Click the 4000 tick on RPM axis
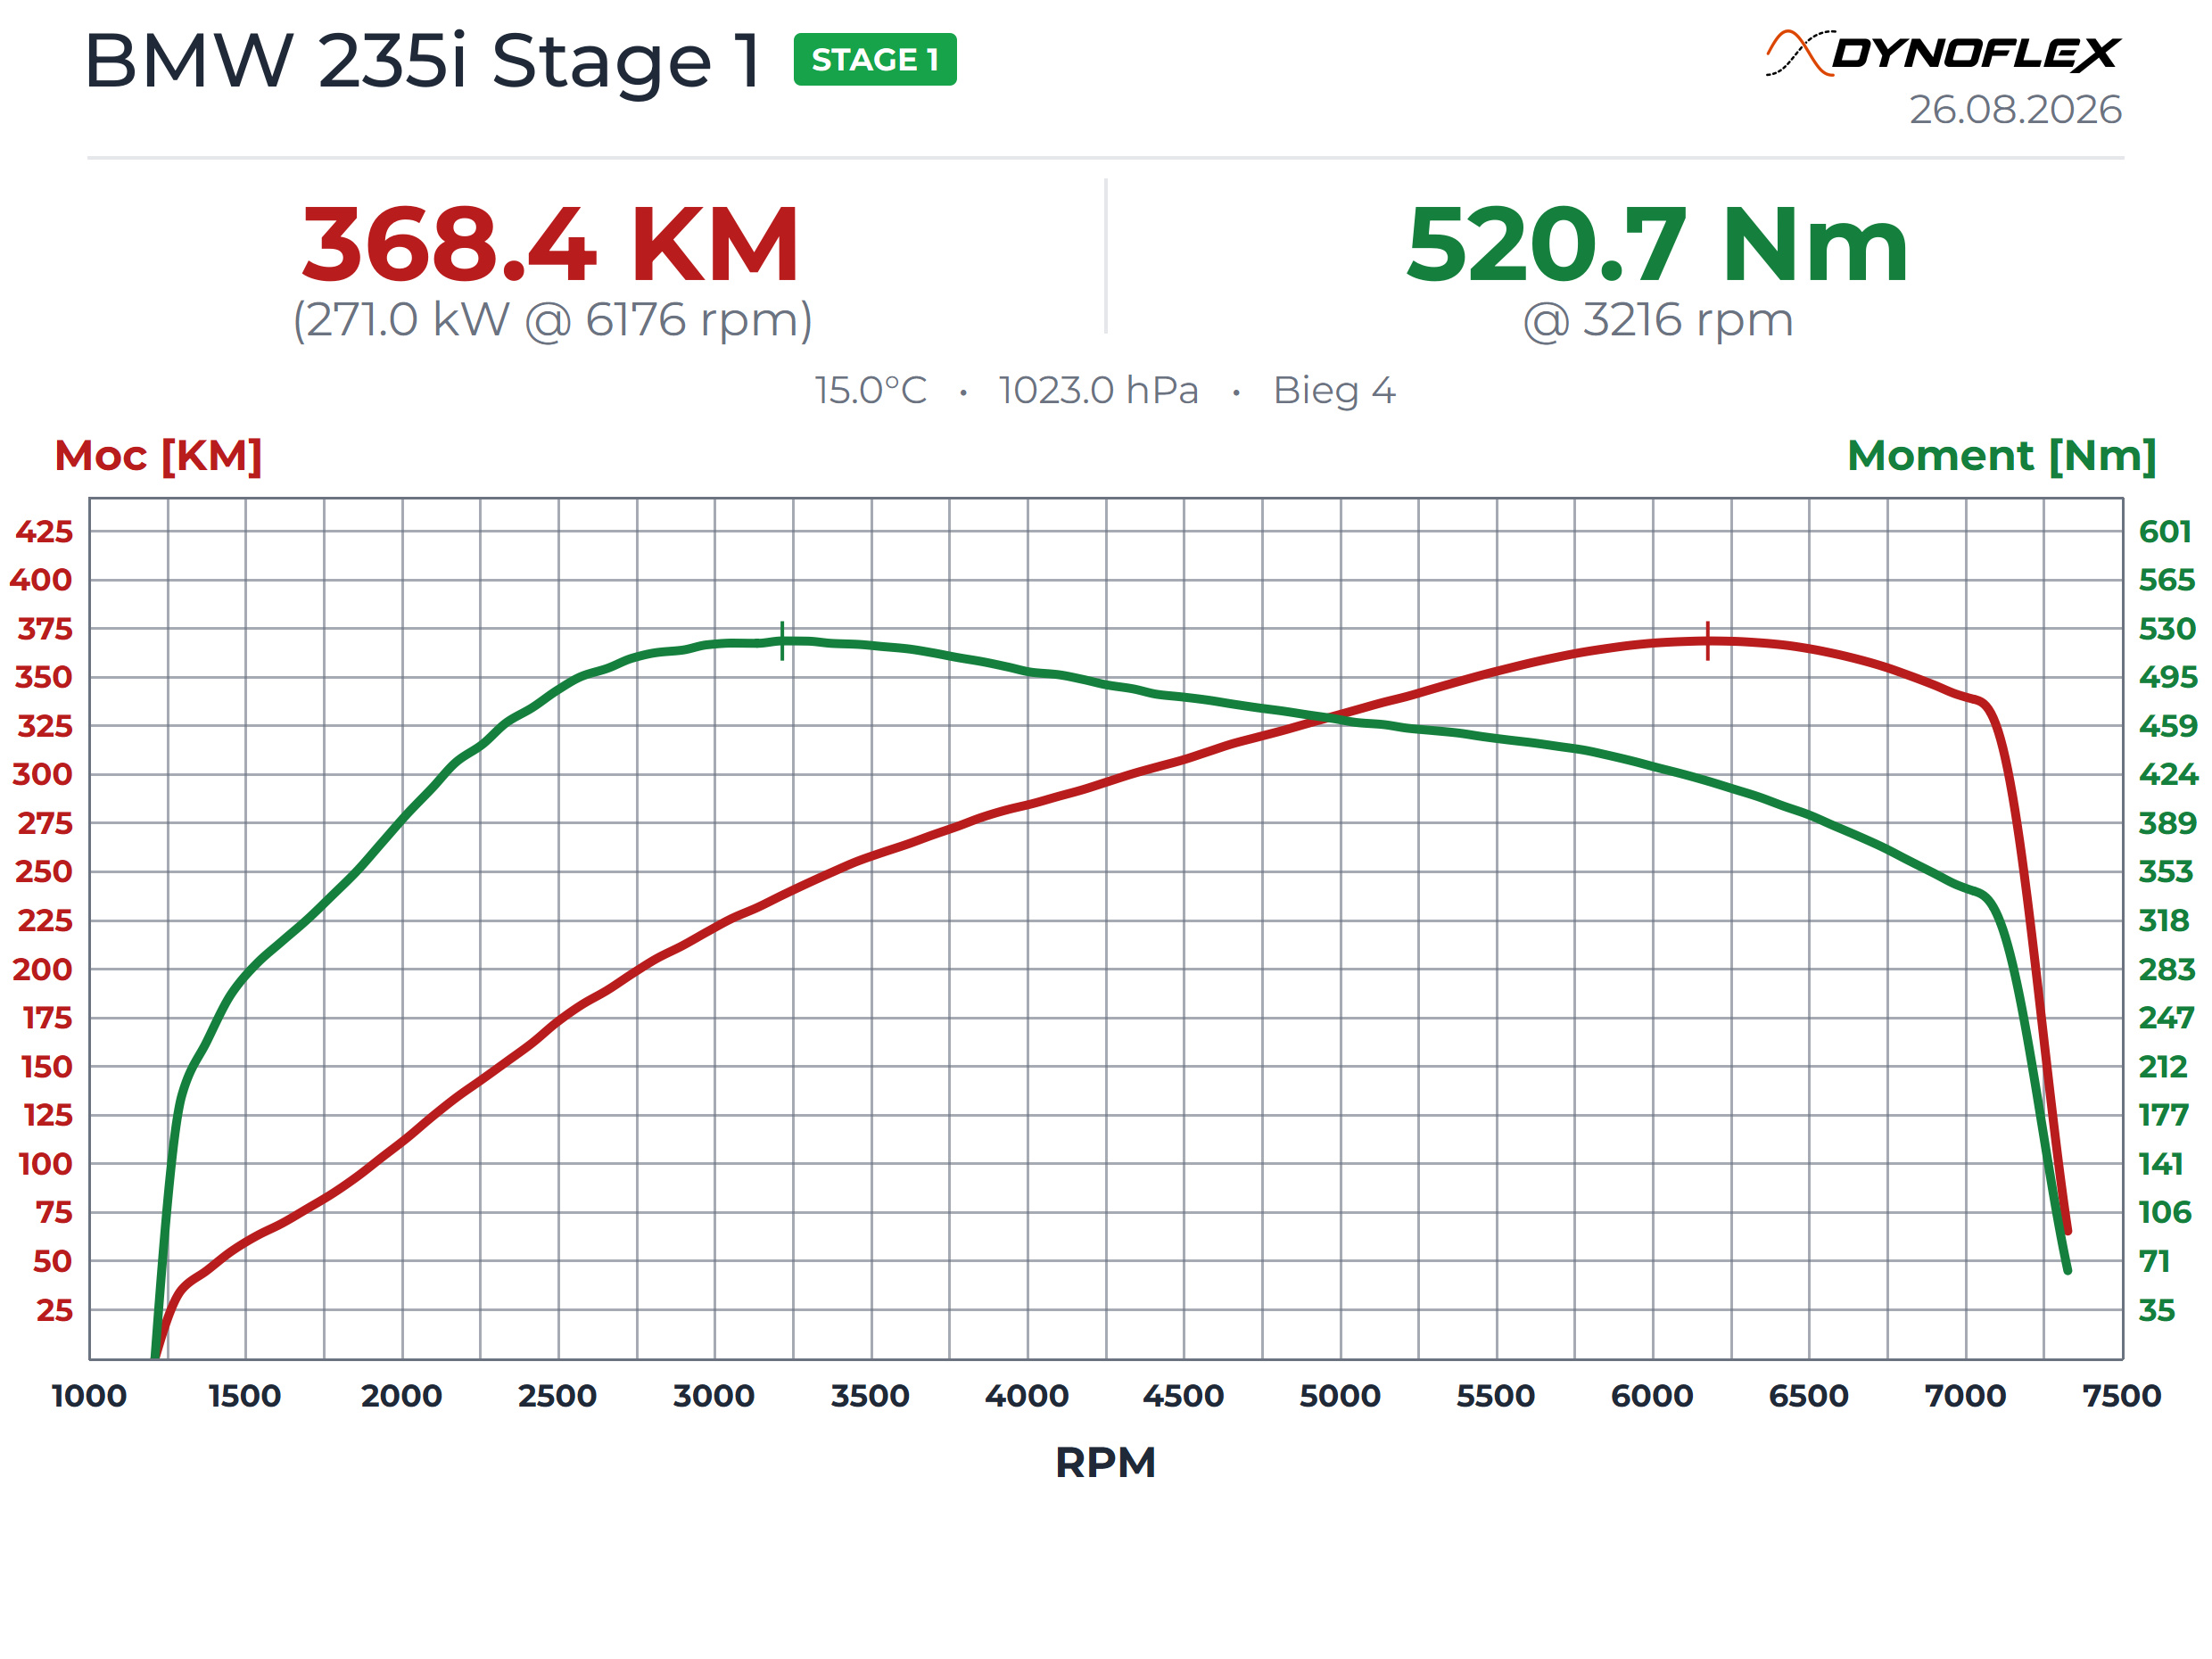This screenshot has width=2212, height=1659. 1027,1396
